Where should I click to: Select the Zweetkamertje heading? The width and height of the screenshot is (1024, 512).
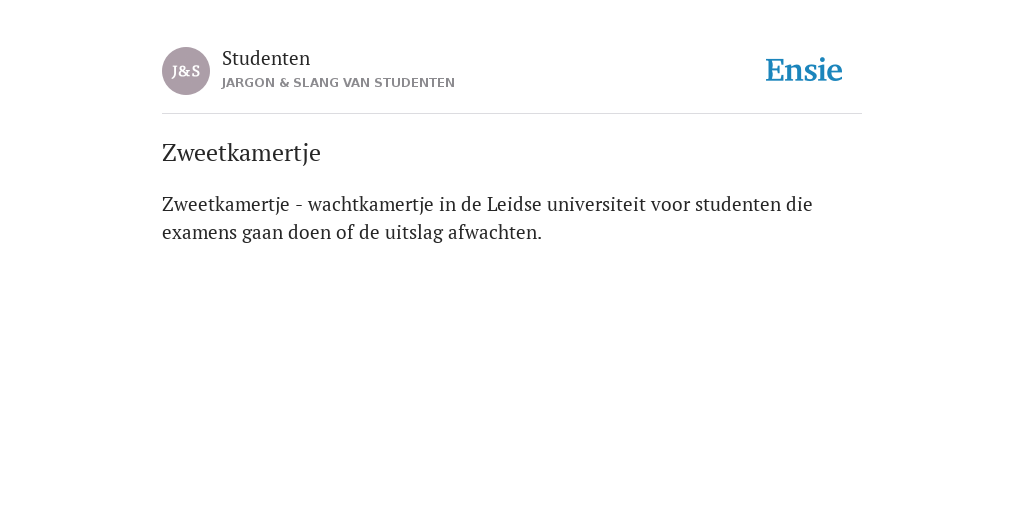[x=242, y=153]
